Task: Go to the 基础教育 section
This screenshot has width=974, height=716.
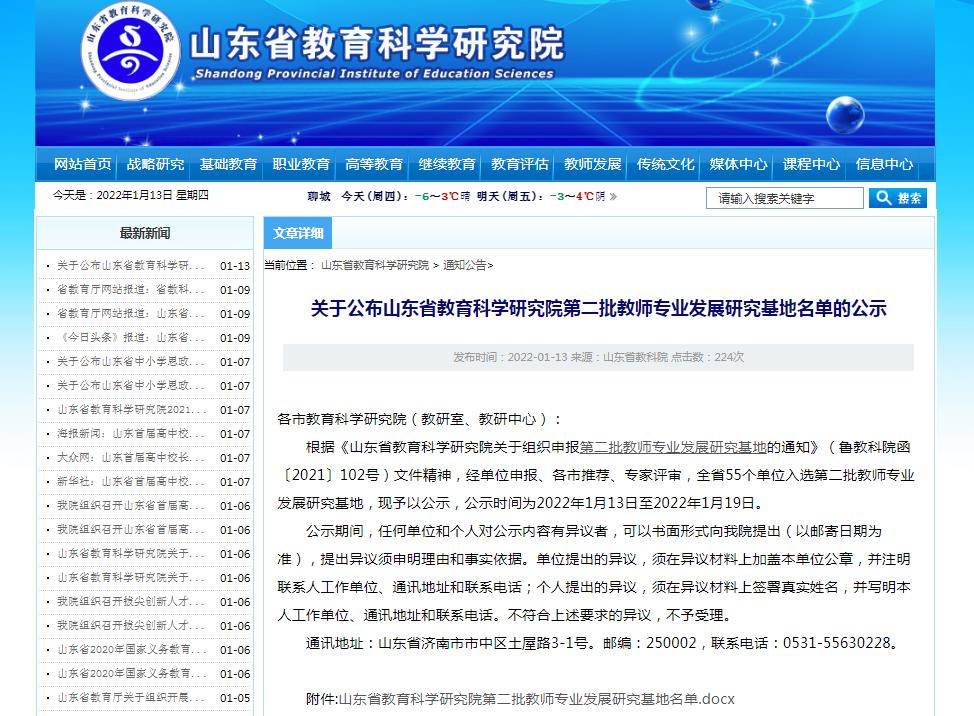Action: pos(228,165)
